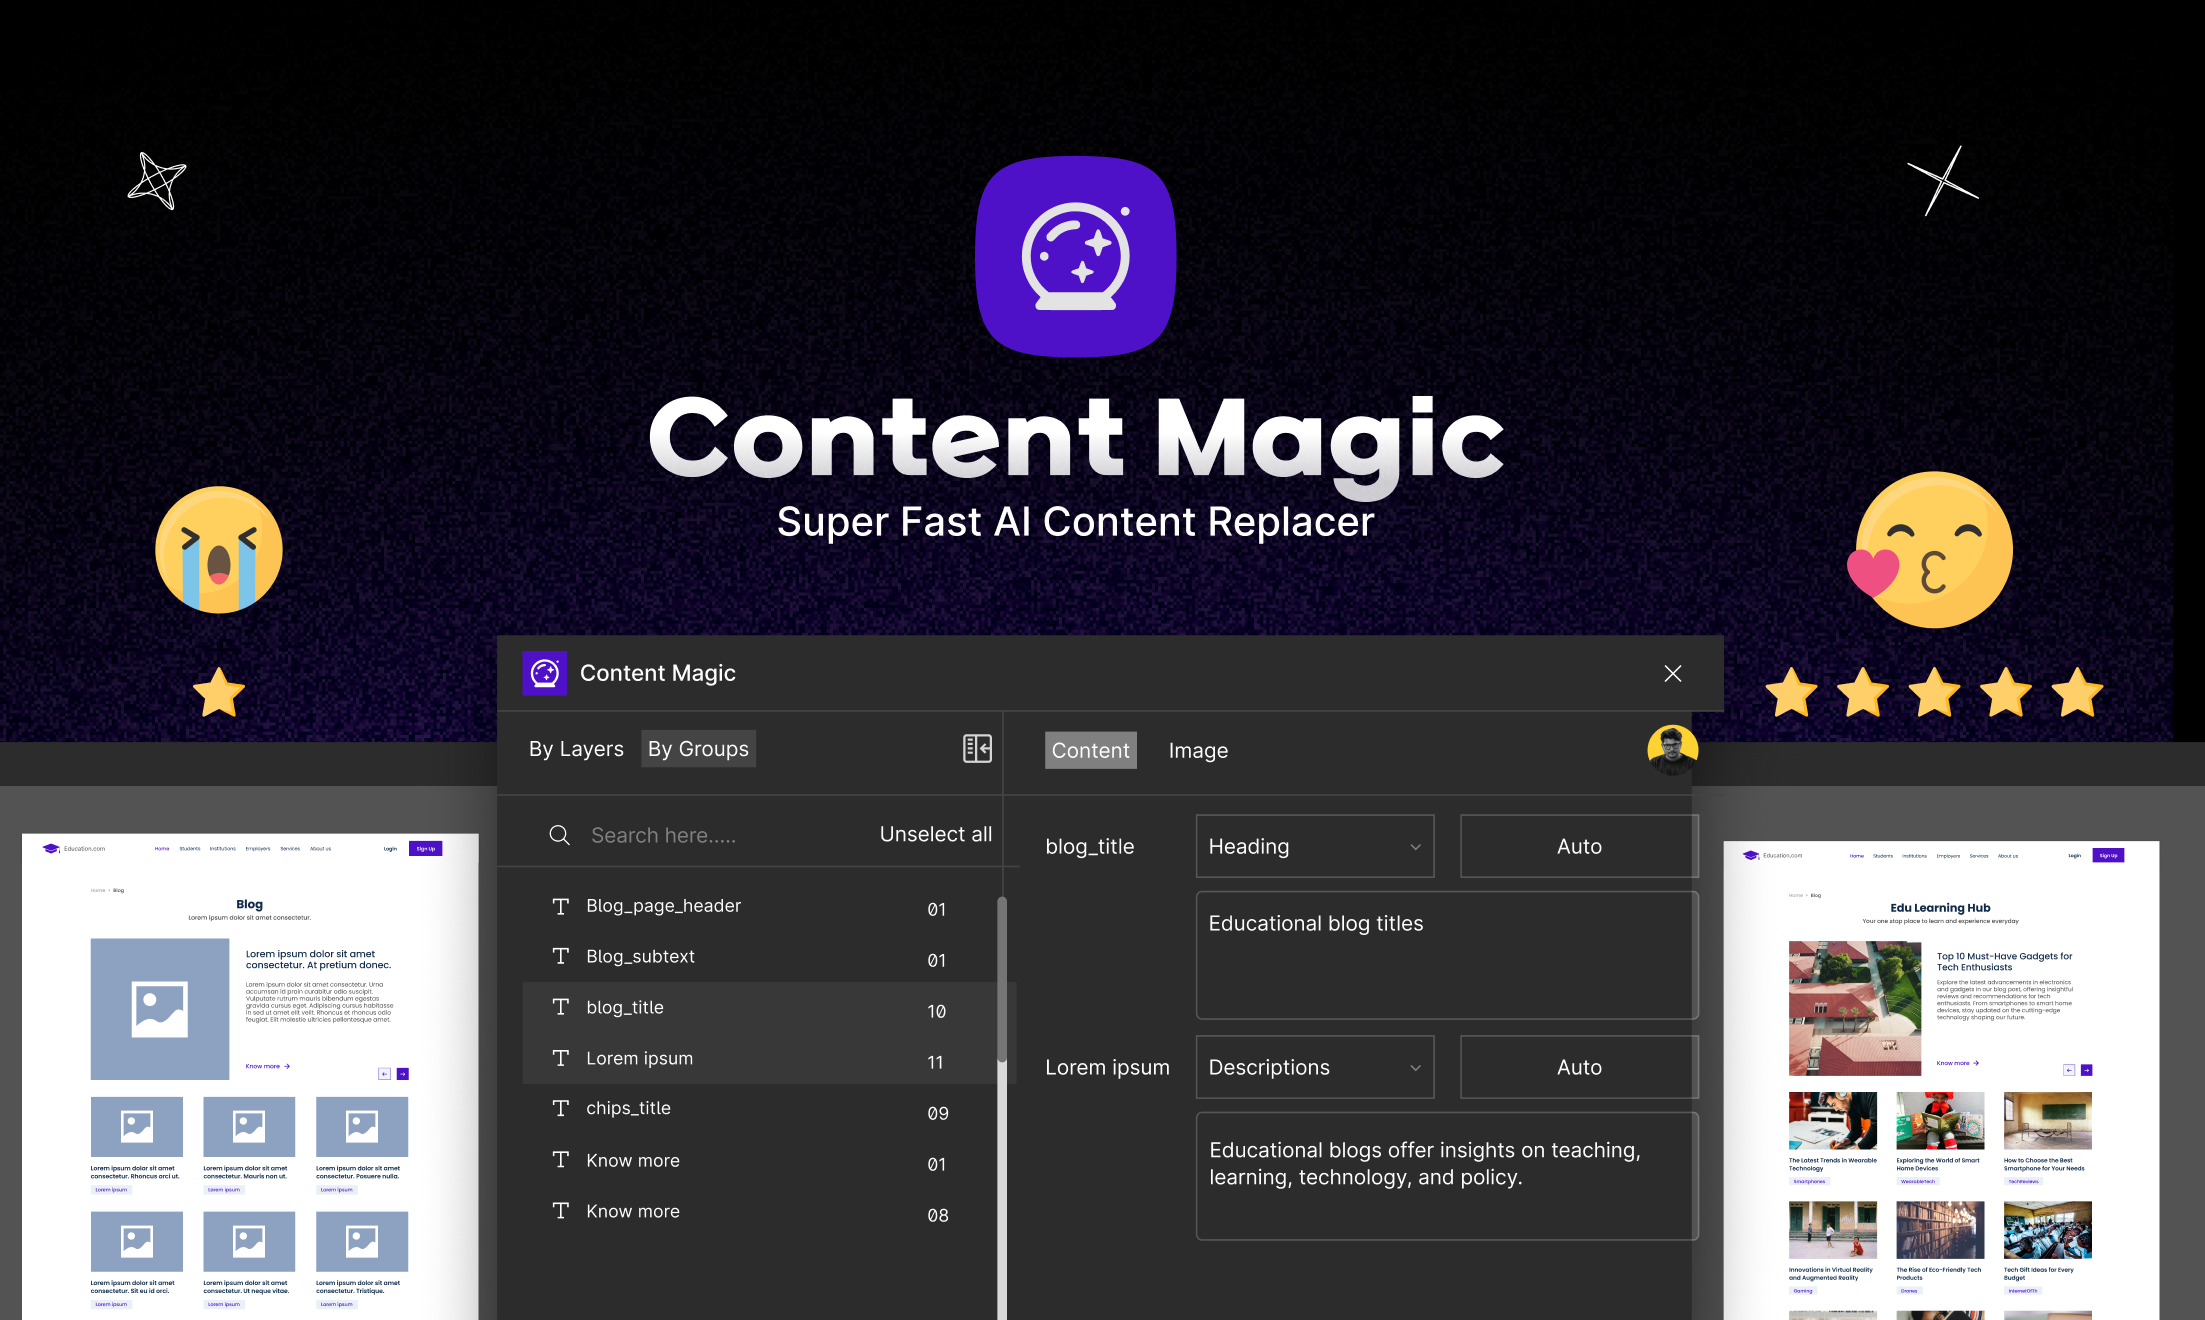Switch to the Image tab
Screen dimensions: 2205x1320
pyautogui.click(x=1198, y=751)
